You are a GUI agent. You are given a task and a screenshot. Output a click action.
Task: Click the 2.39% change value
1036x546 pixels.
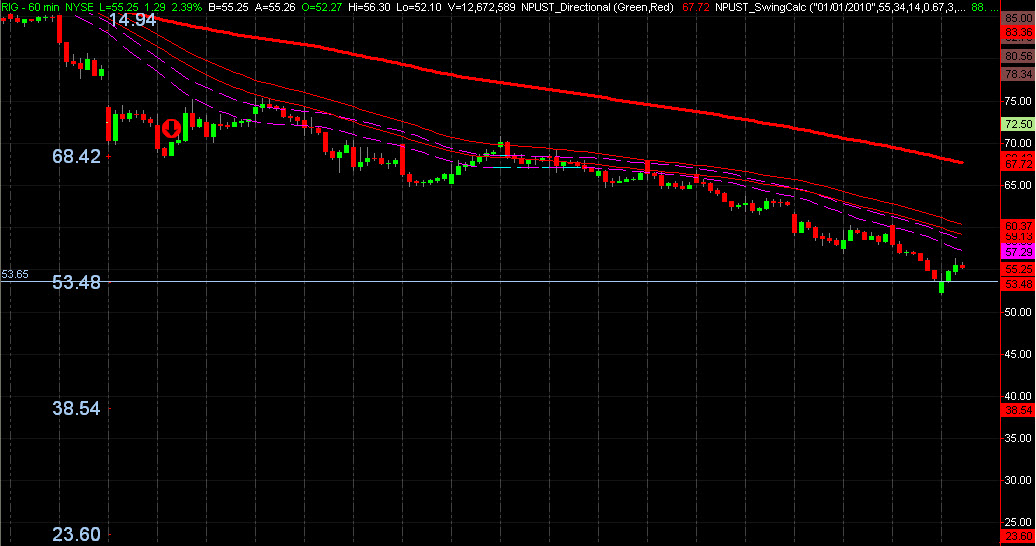pos(186,7)
